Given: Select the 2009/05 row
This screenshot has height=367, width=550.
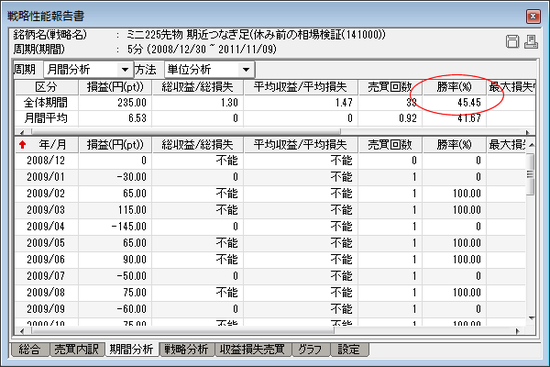Looking at the screenshot, I should (x=270, y=243).
